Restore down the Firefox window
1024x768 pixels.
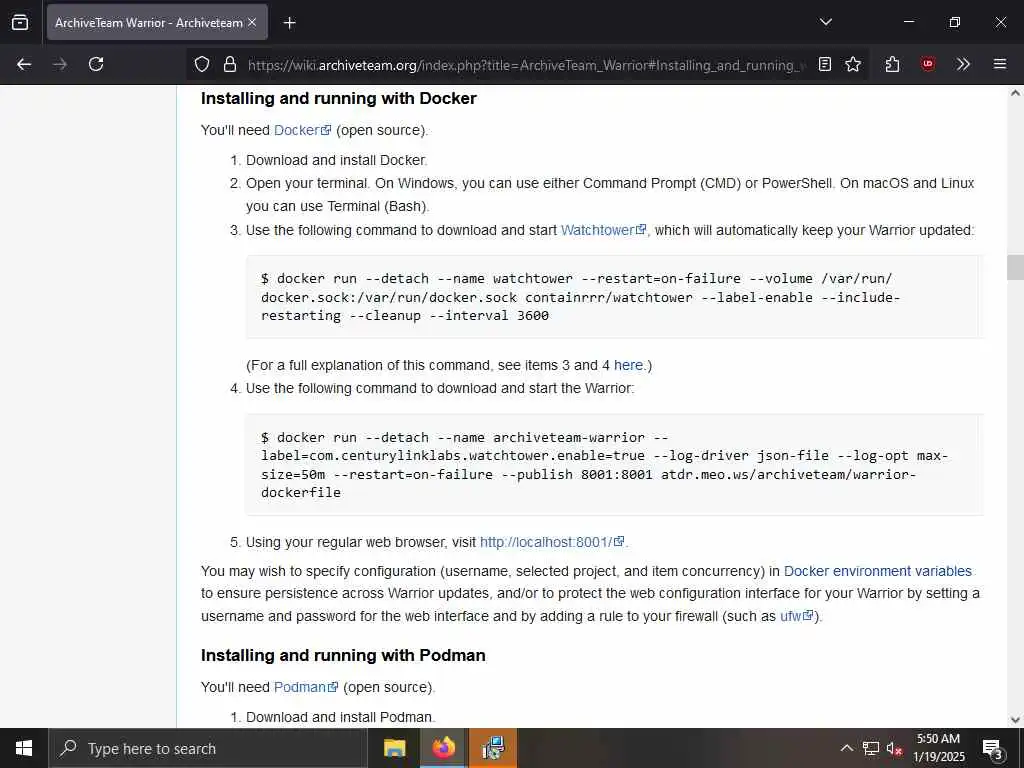tap(955, 22)
